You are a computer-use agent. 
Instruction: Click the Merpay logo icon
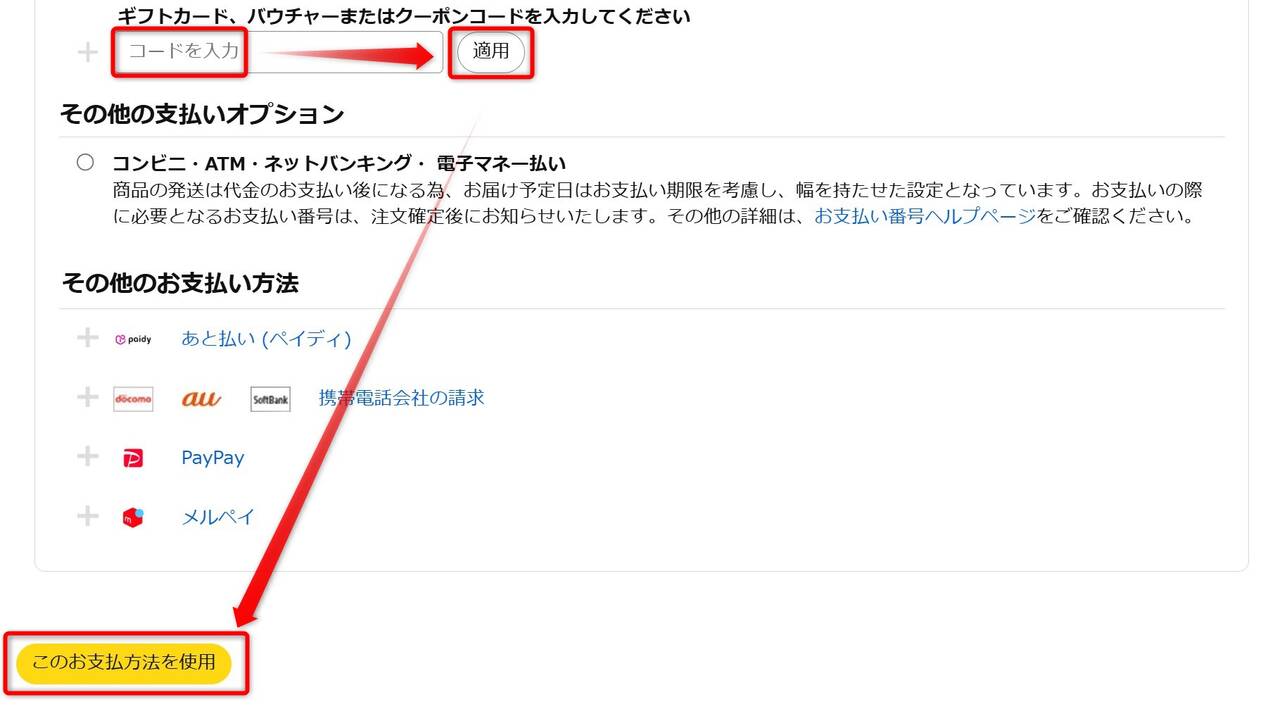(133, 517)
